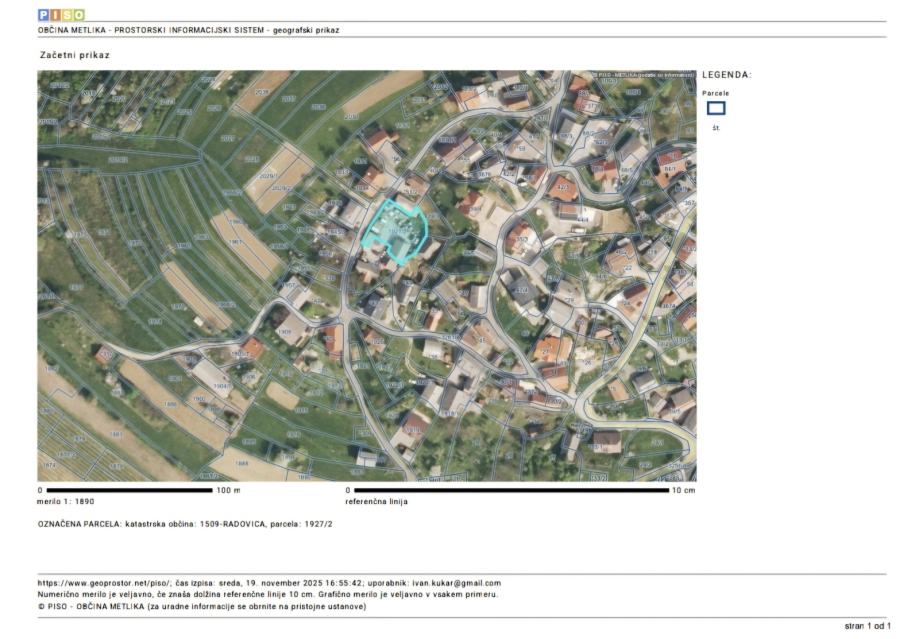This screenshot has width=919, height=639.
Task: Click the PISO logo in the header
Action: 61,14
